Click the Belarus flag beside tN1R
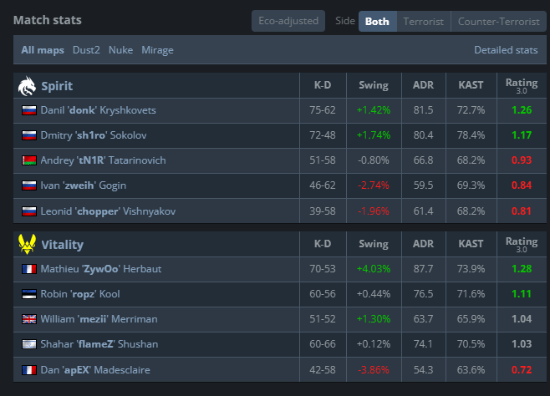 [x=29, y=161]
